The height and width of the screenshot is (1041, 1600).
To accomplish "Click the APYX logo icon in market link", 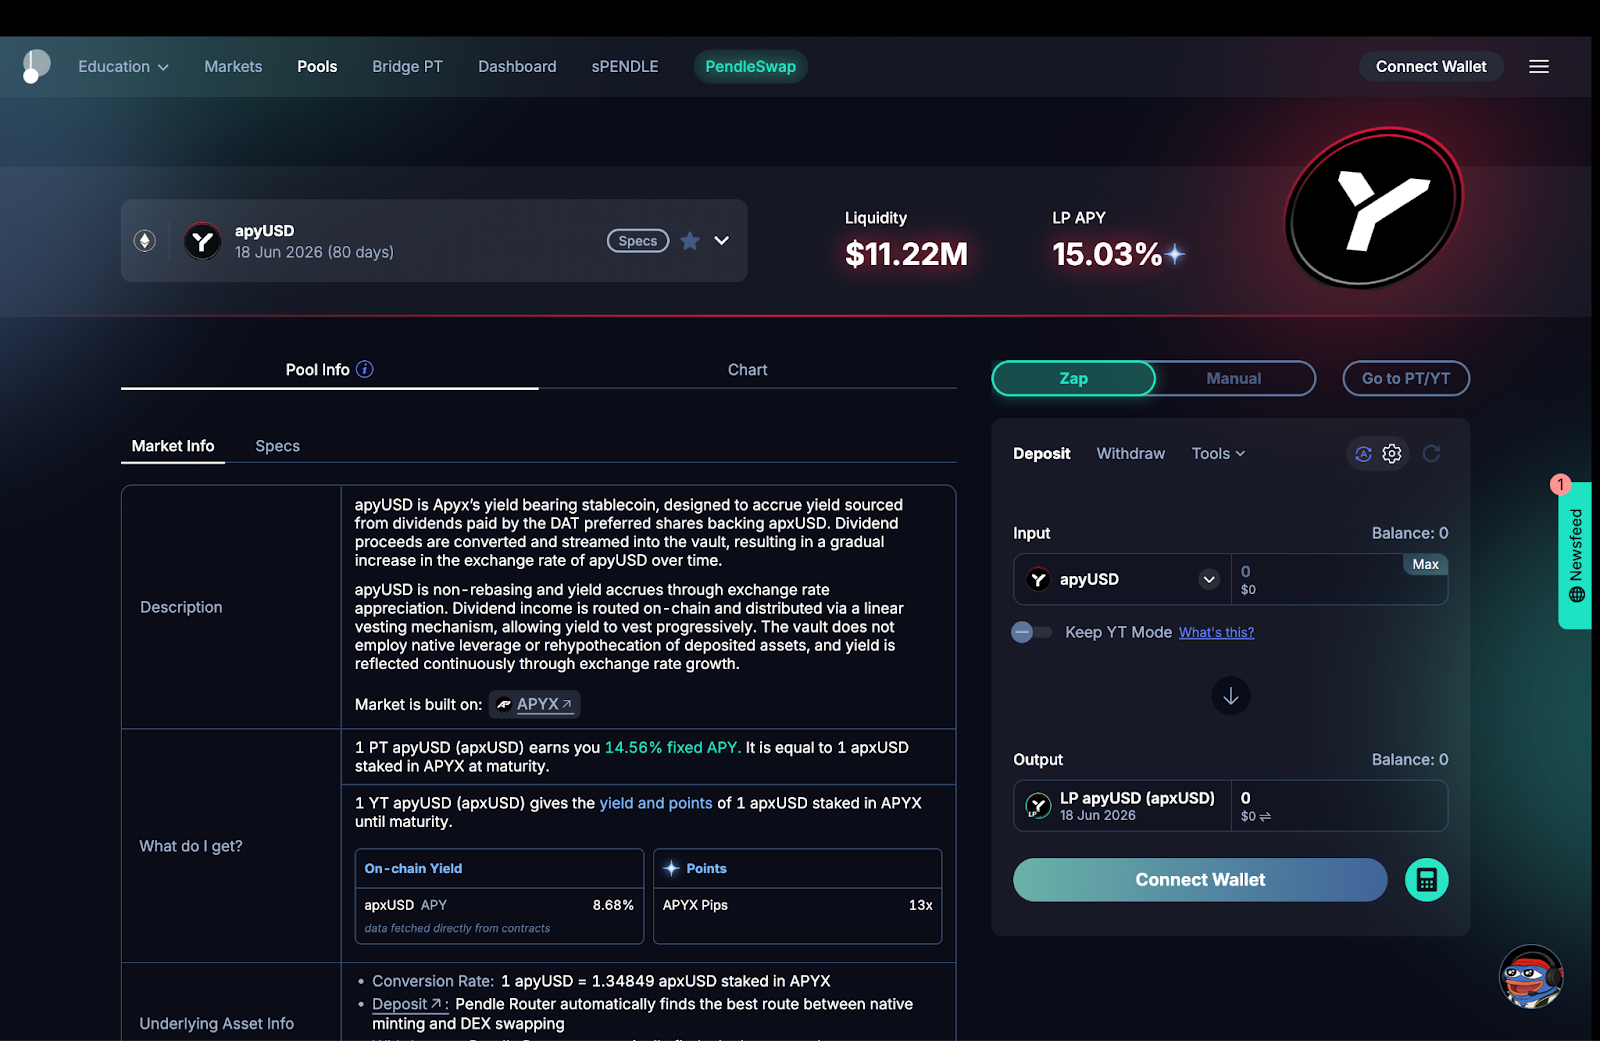I will pos(504,704).
